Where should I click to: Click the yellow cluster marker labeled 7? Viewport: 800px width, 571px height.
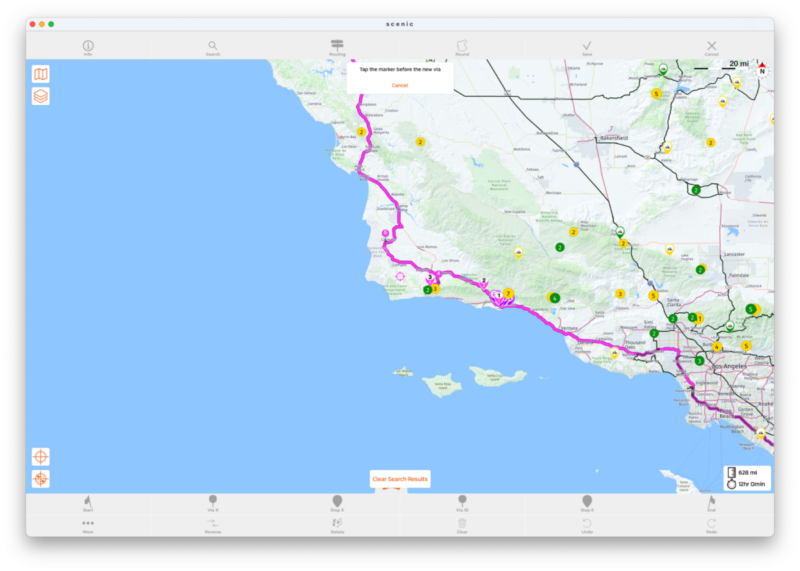[508, 293]
